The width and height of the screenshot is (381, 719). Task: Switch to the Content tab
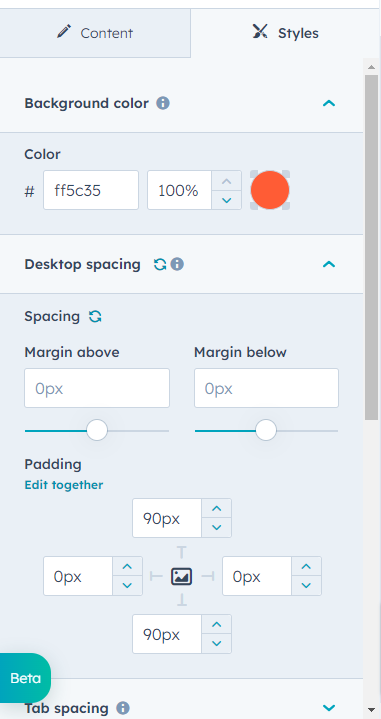pos(95,33)
